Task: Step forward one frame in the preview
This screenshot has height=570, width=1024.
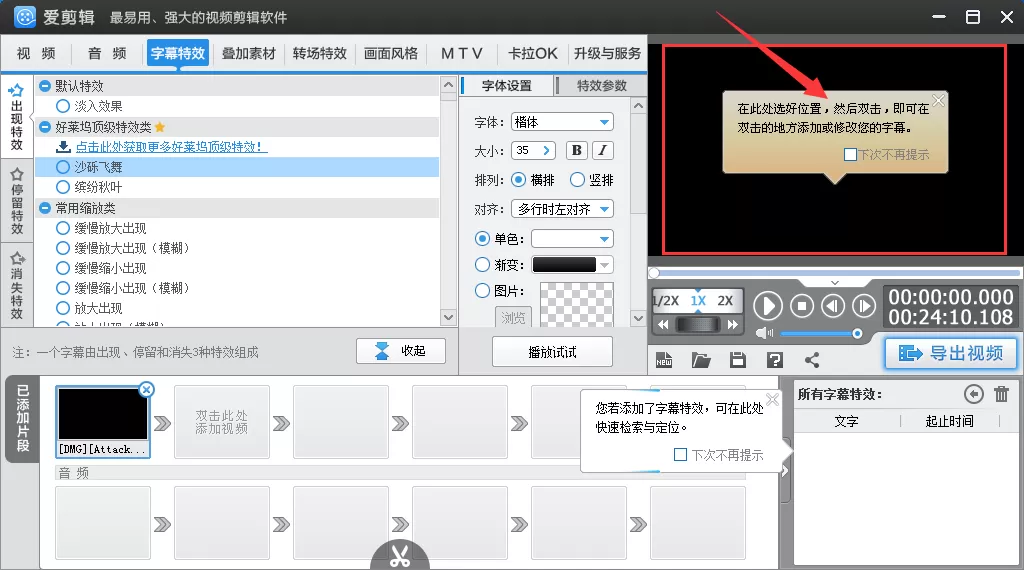Action: [x=863, y=306]
